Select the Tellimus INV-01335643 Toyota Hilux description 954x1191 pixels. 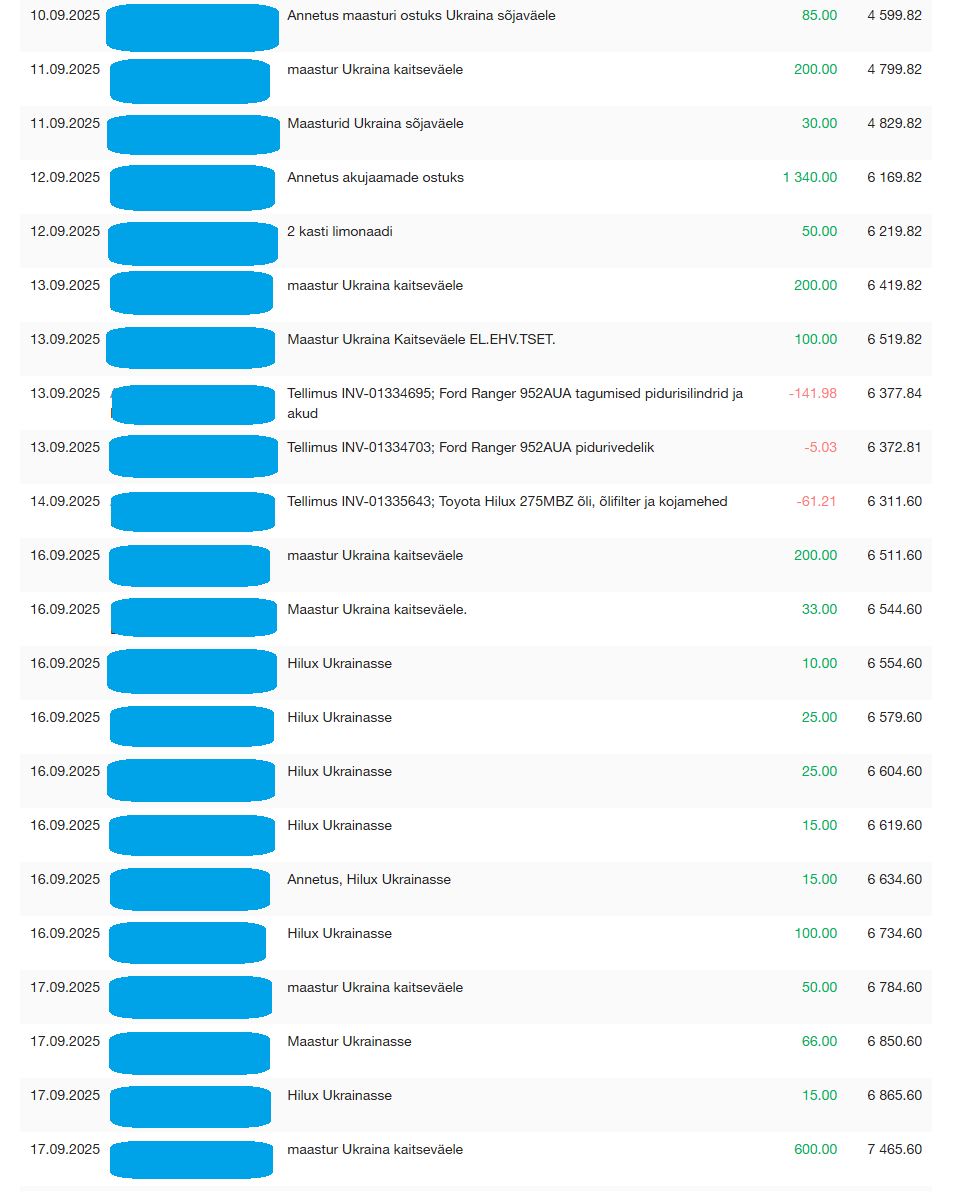(x=507, y=501)
